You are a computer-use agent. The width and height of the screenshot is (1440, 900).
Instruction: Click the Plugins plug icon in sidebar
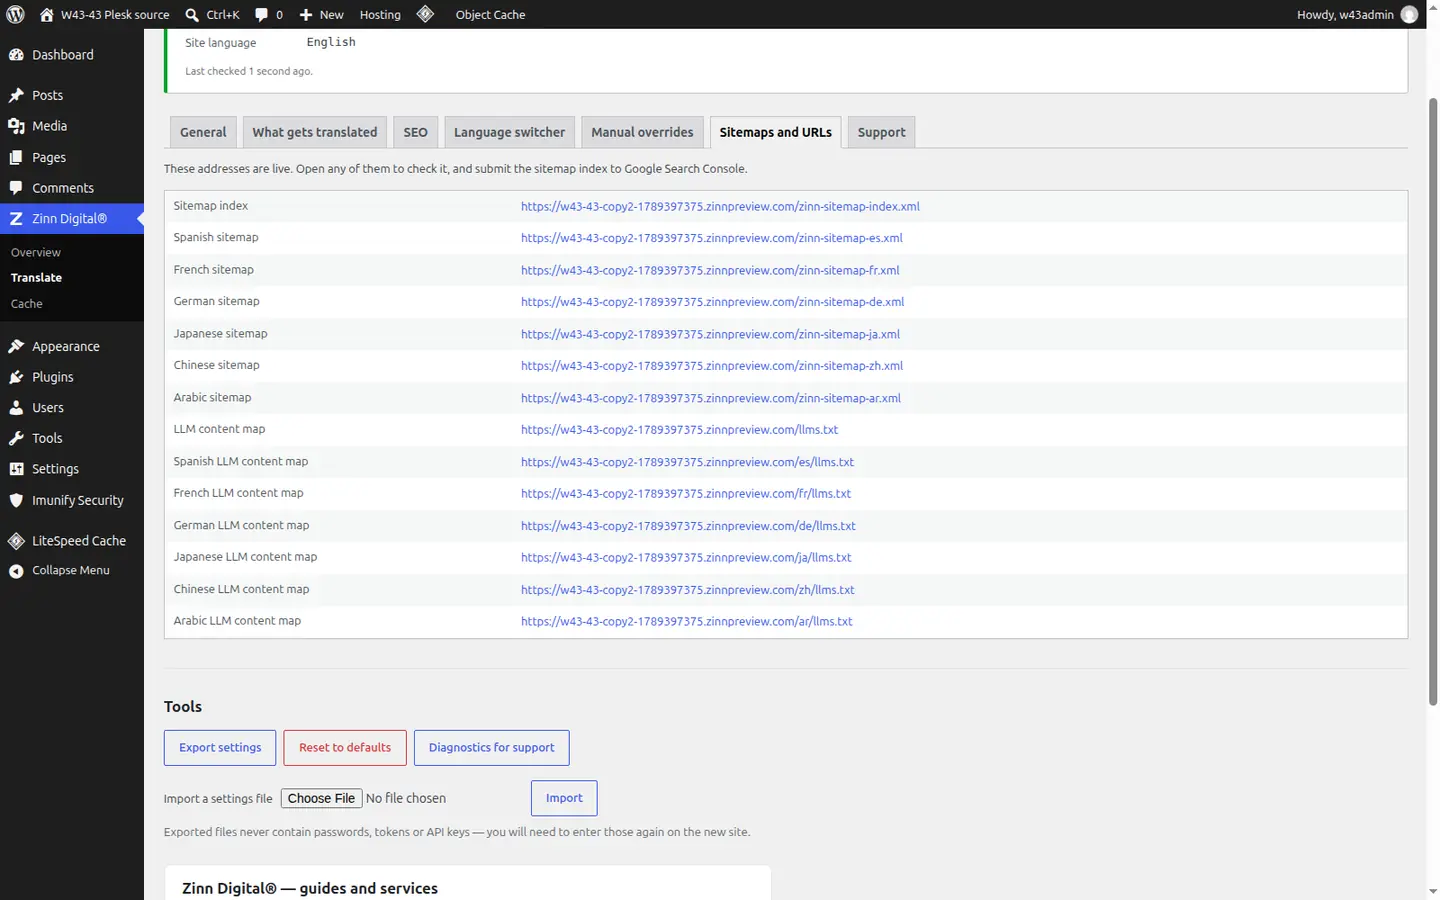pos(16,377)
